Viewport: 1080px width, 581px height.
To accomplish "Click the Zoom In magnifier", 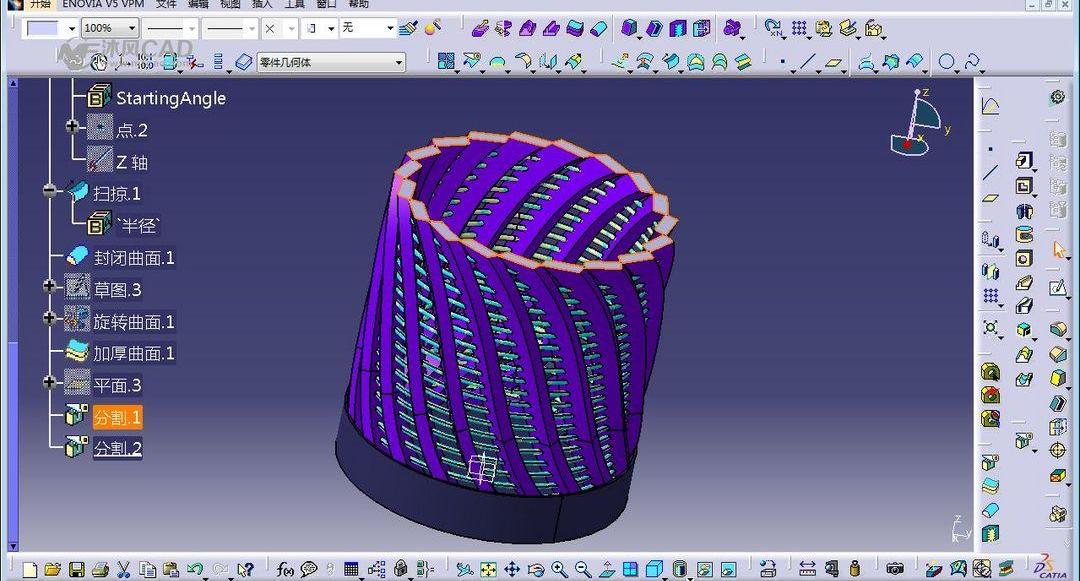I will coord(559,570).
